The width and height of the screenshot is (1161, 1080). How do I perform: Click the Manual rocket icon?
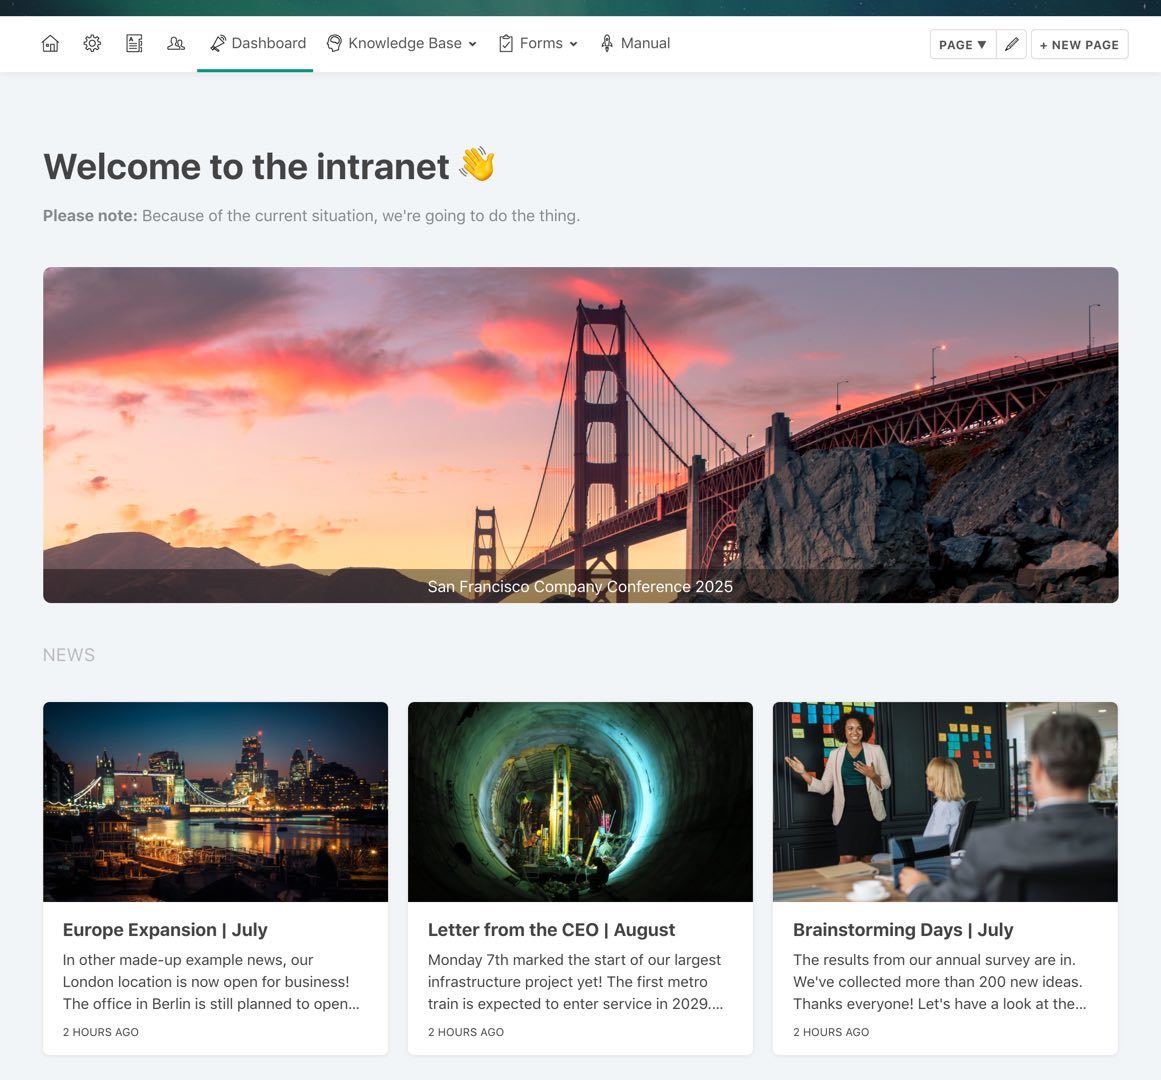click(607, 44)
